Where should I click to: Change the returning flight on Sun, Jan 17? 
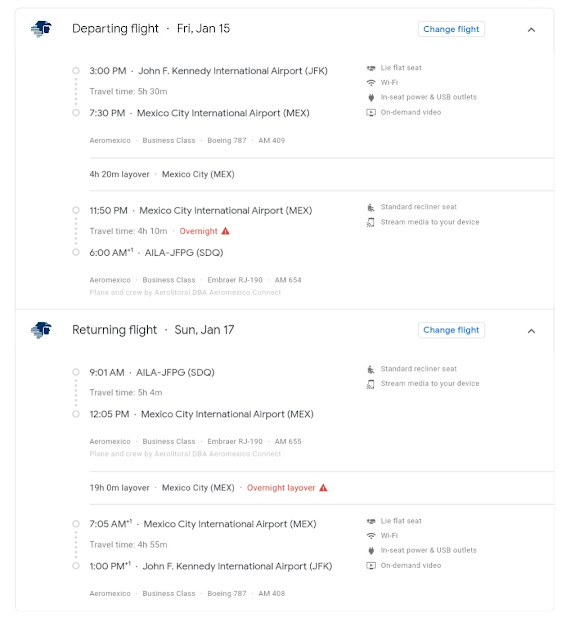pyautogui.click(x=451, y=330)
